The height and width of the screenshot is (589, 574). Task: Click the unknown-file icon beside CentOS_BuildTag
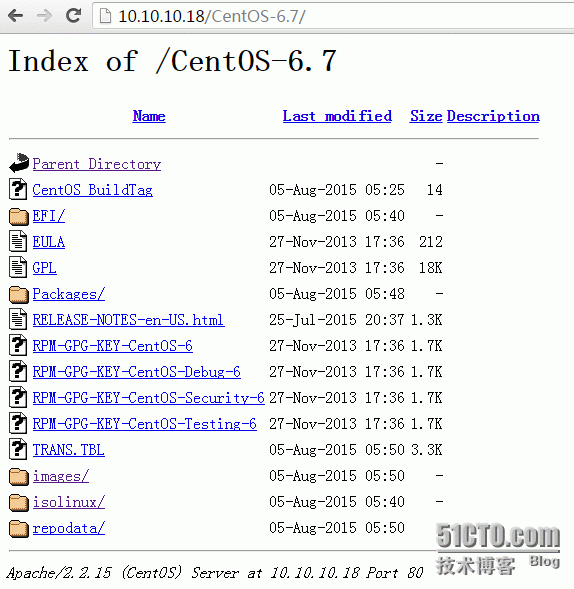click(x=18, y=189)
